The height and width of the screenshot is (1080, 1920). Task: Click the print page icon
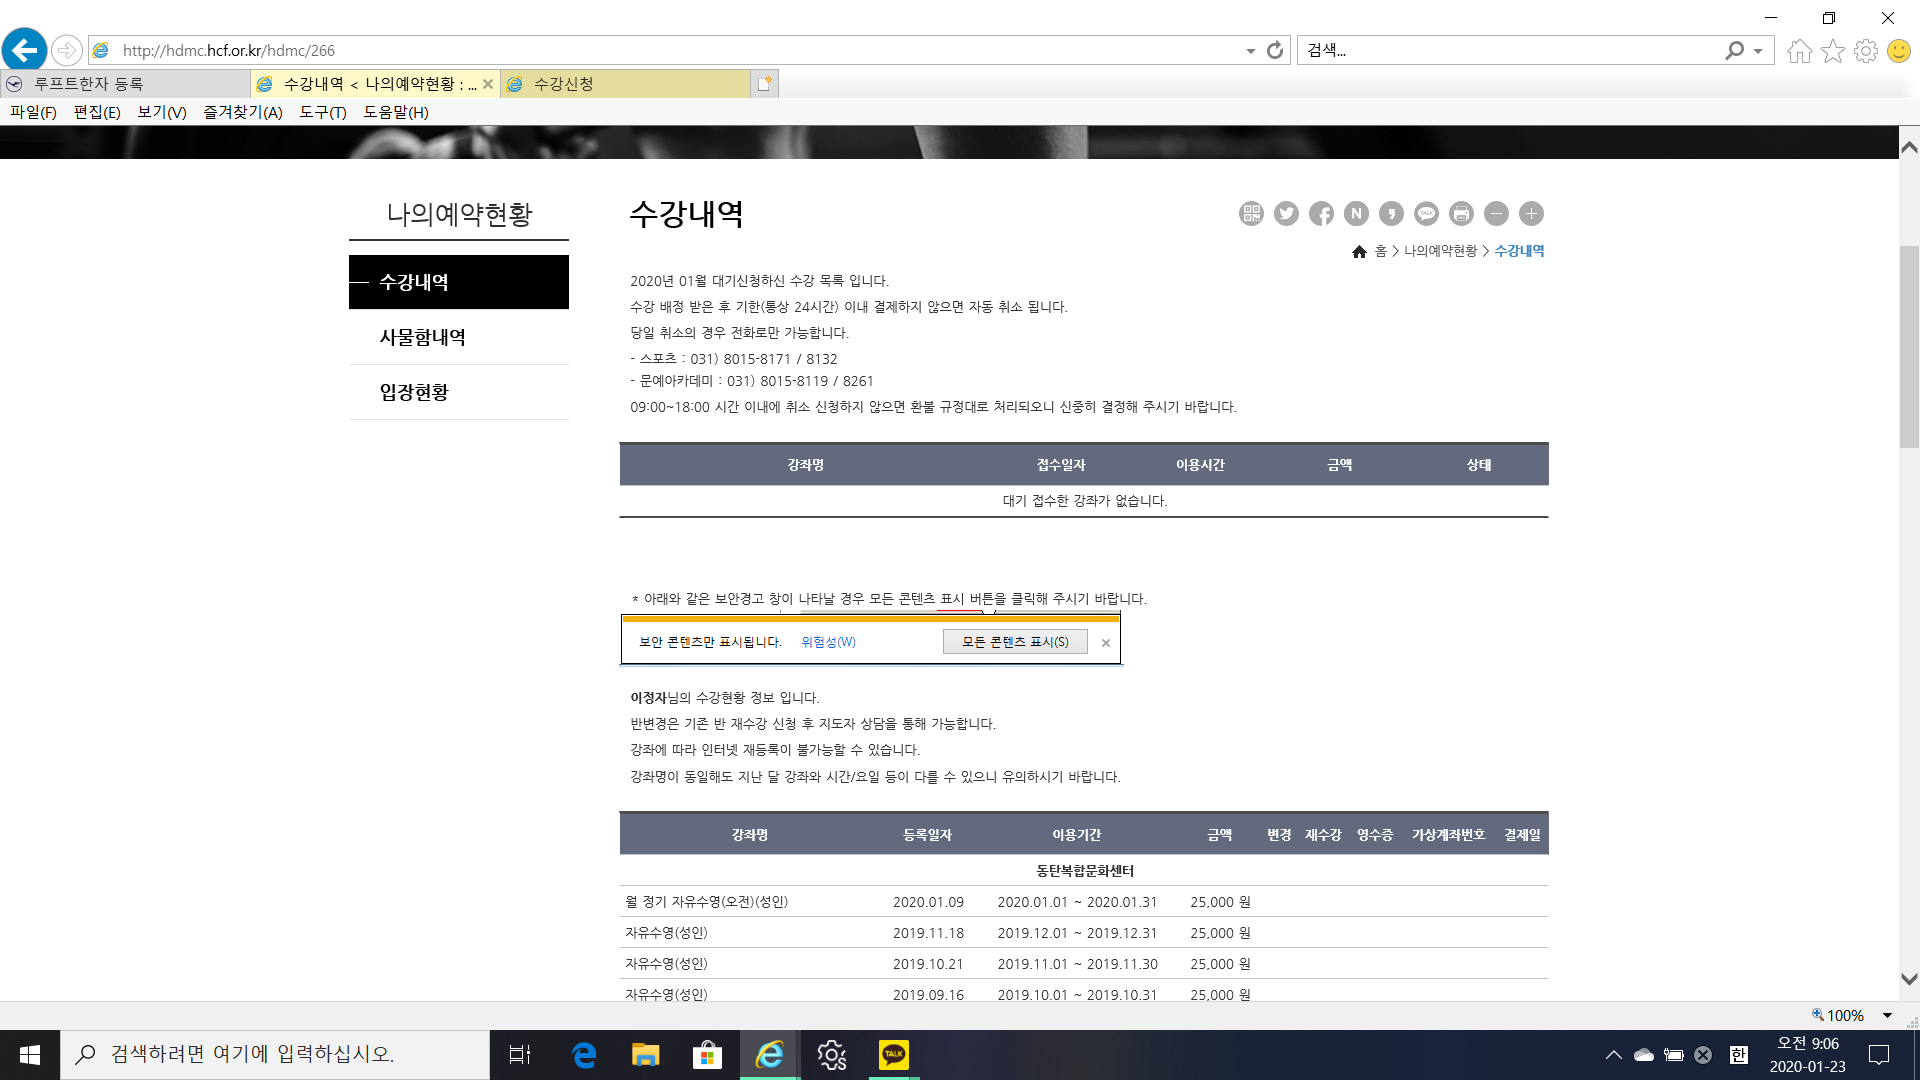tap(1461, 213)
